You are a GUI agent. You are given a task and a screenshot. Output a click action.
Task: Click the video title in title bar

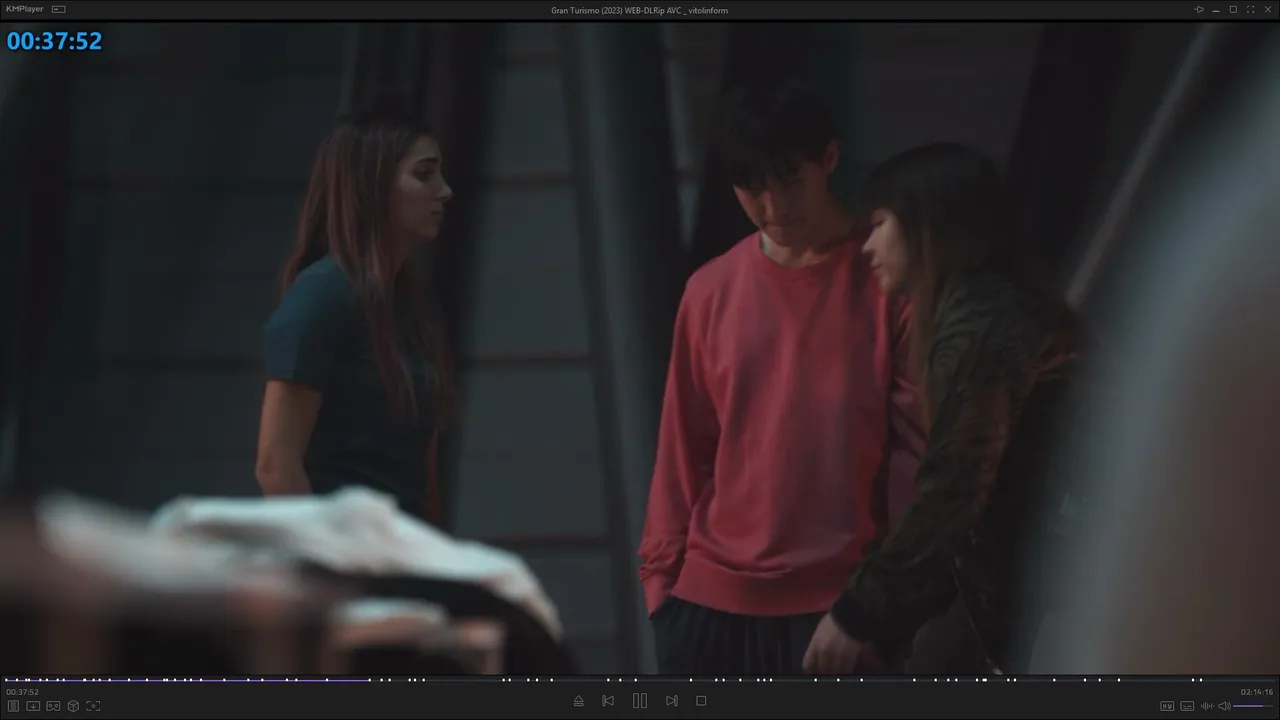point(640,10)
